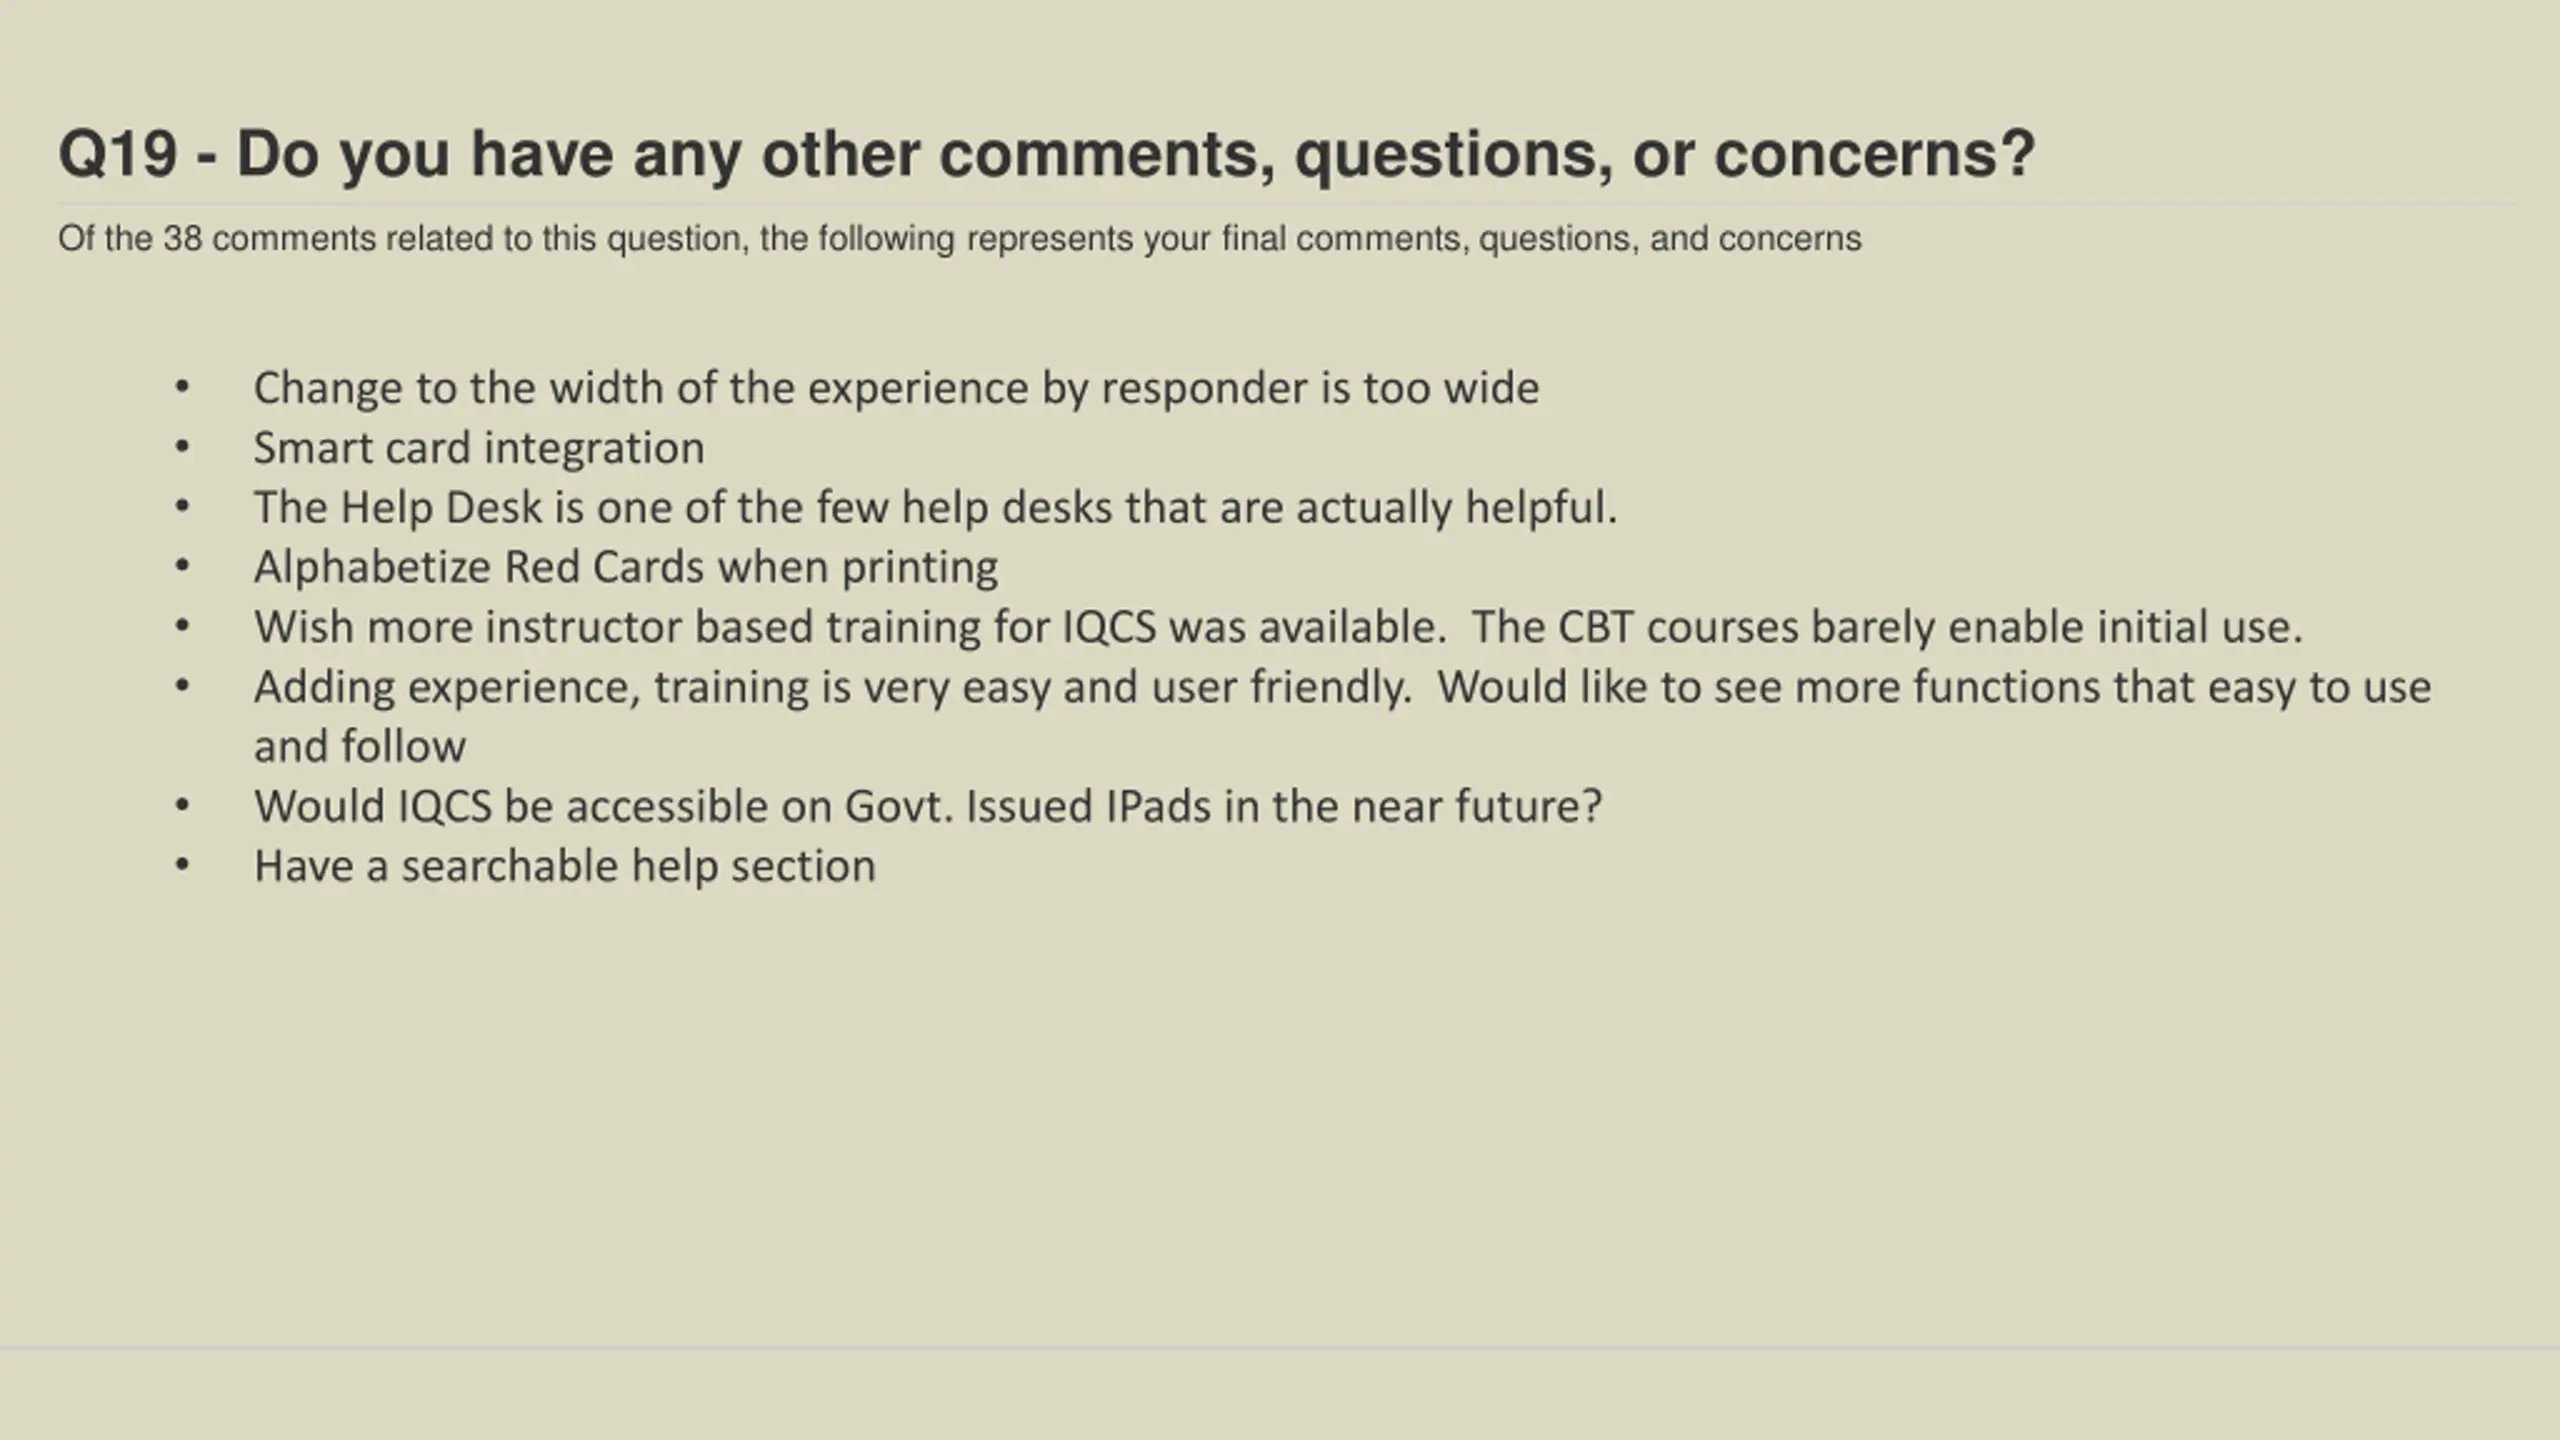This screenshot has width=2560, height=1440.
Task: Select the "Change to the width" bullet text
Action: (x=896, y=388)
